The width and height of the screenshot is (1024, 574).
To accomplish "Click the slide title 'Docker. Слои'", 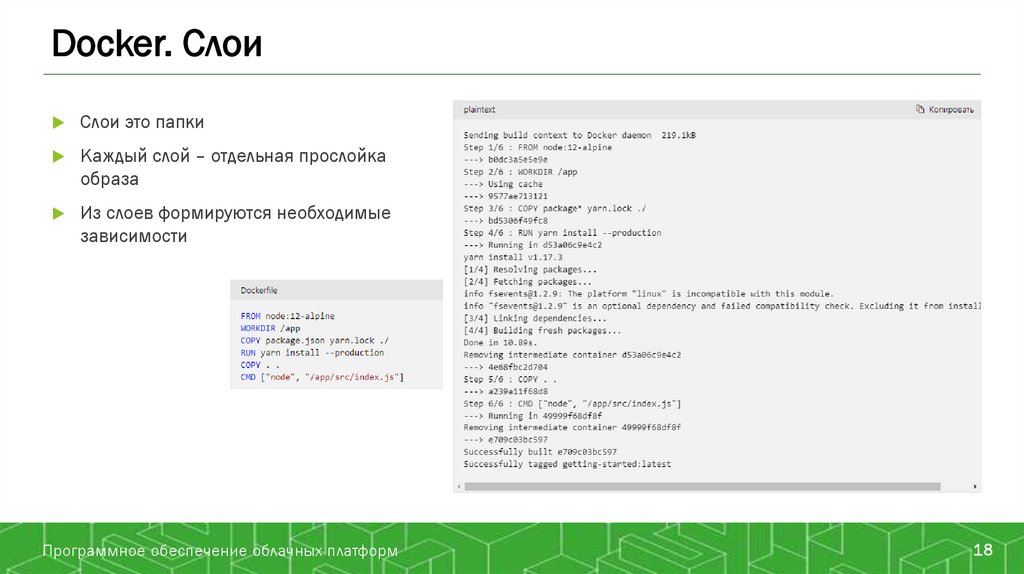I will pyautogui.click(x=157, y=44).
